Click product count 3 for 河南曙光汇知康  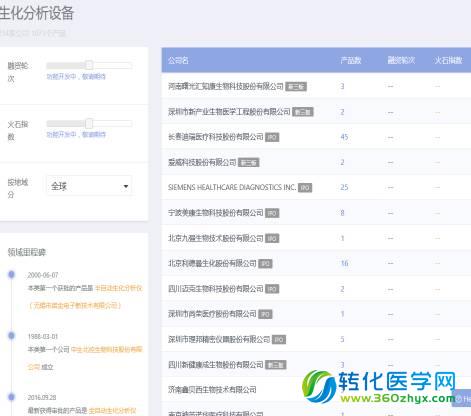[x=342, y=86]
